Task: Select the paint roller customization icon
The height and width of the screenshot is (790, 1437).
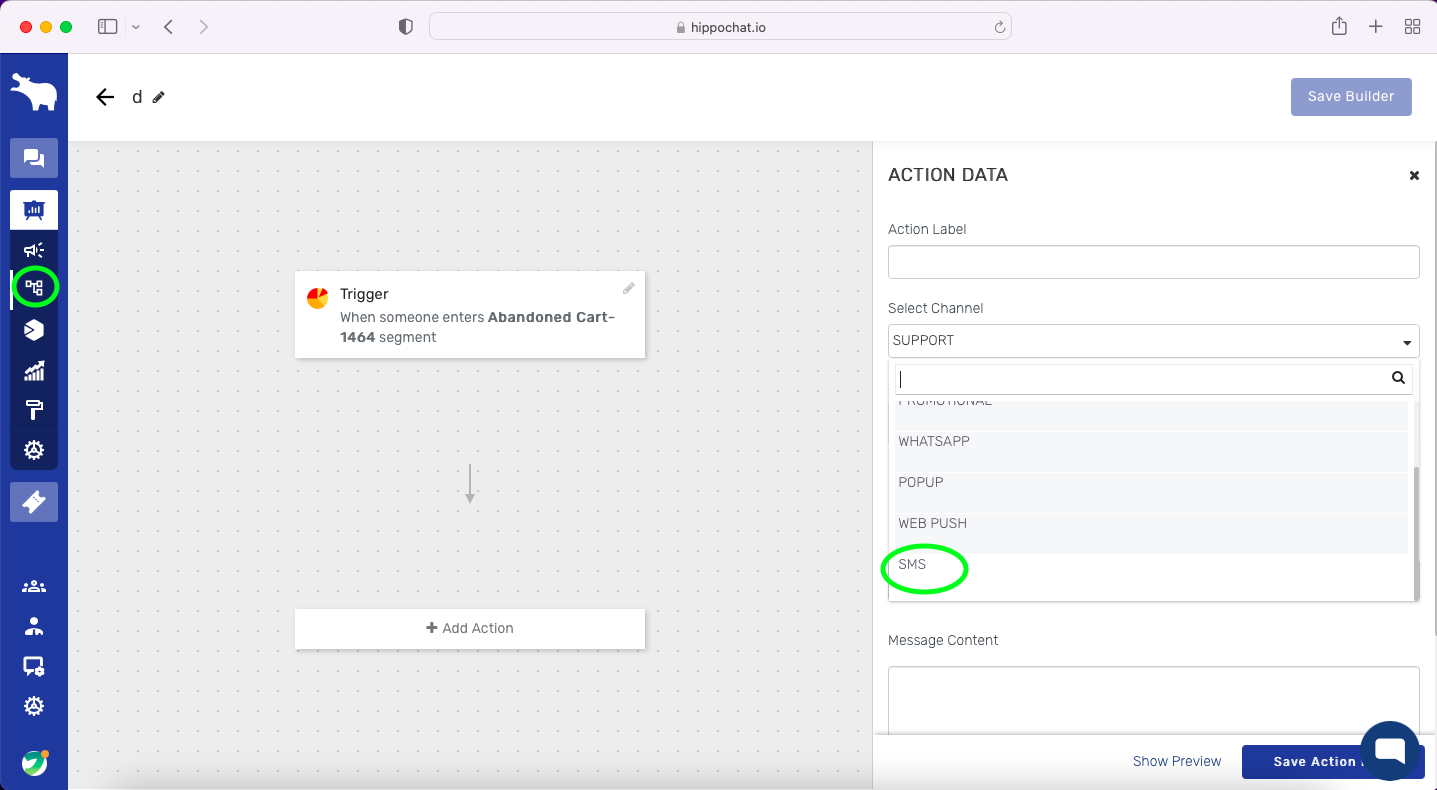Action: (34, 410)
